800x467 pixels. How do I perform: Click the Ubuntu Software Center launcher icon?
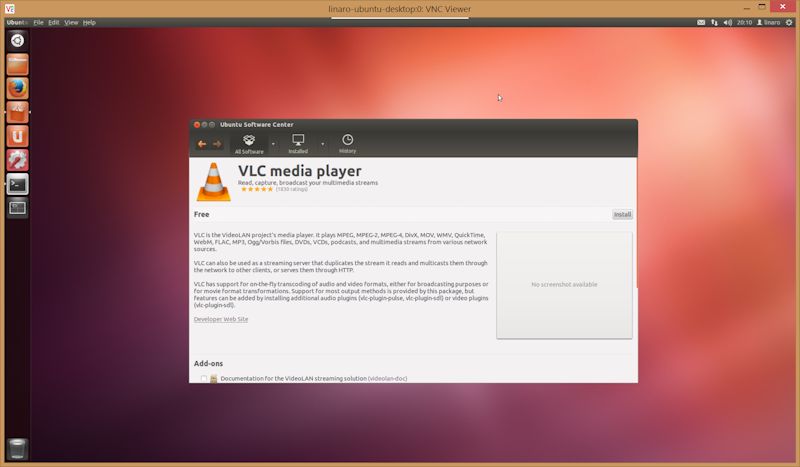pyautogui.click(x=17, y=112)
